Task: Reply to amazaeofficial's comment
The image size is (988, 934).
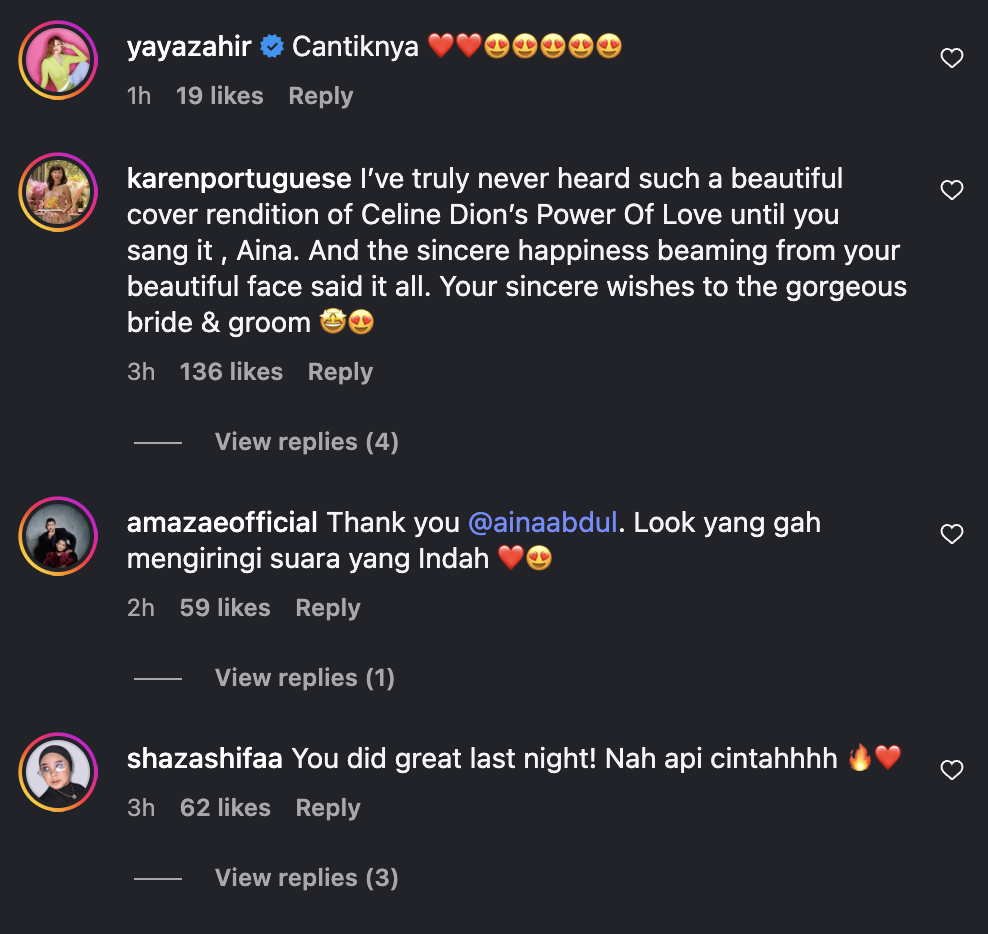Action: (x=328, y=608)
